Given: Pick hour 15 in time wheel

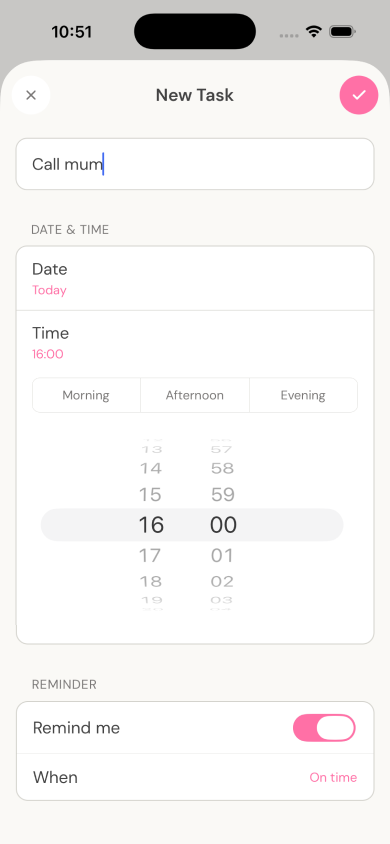Looking at the screenshot, I should (151, 494).
